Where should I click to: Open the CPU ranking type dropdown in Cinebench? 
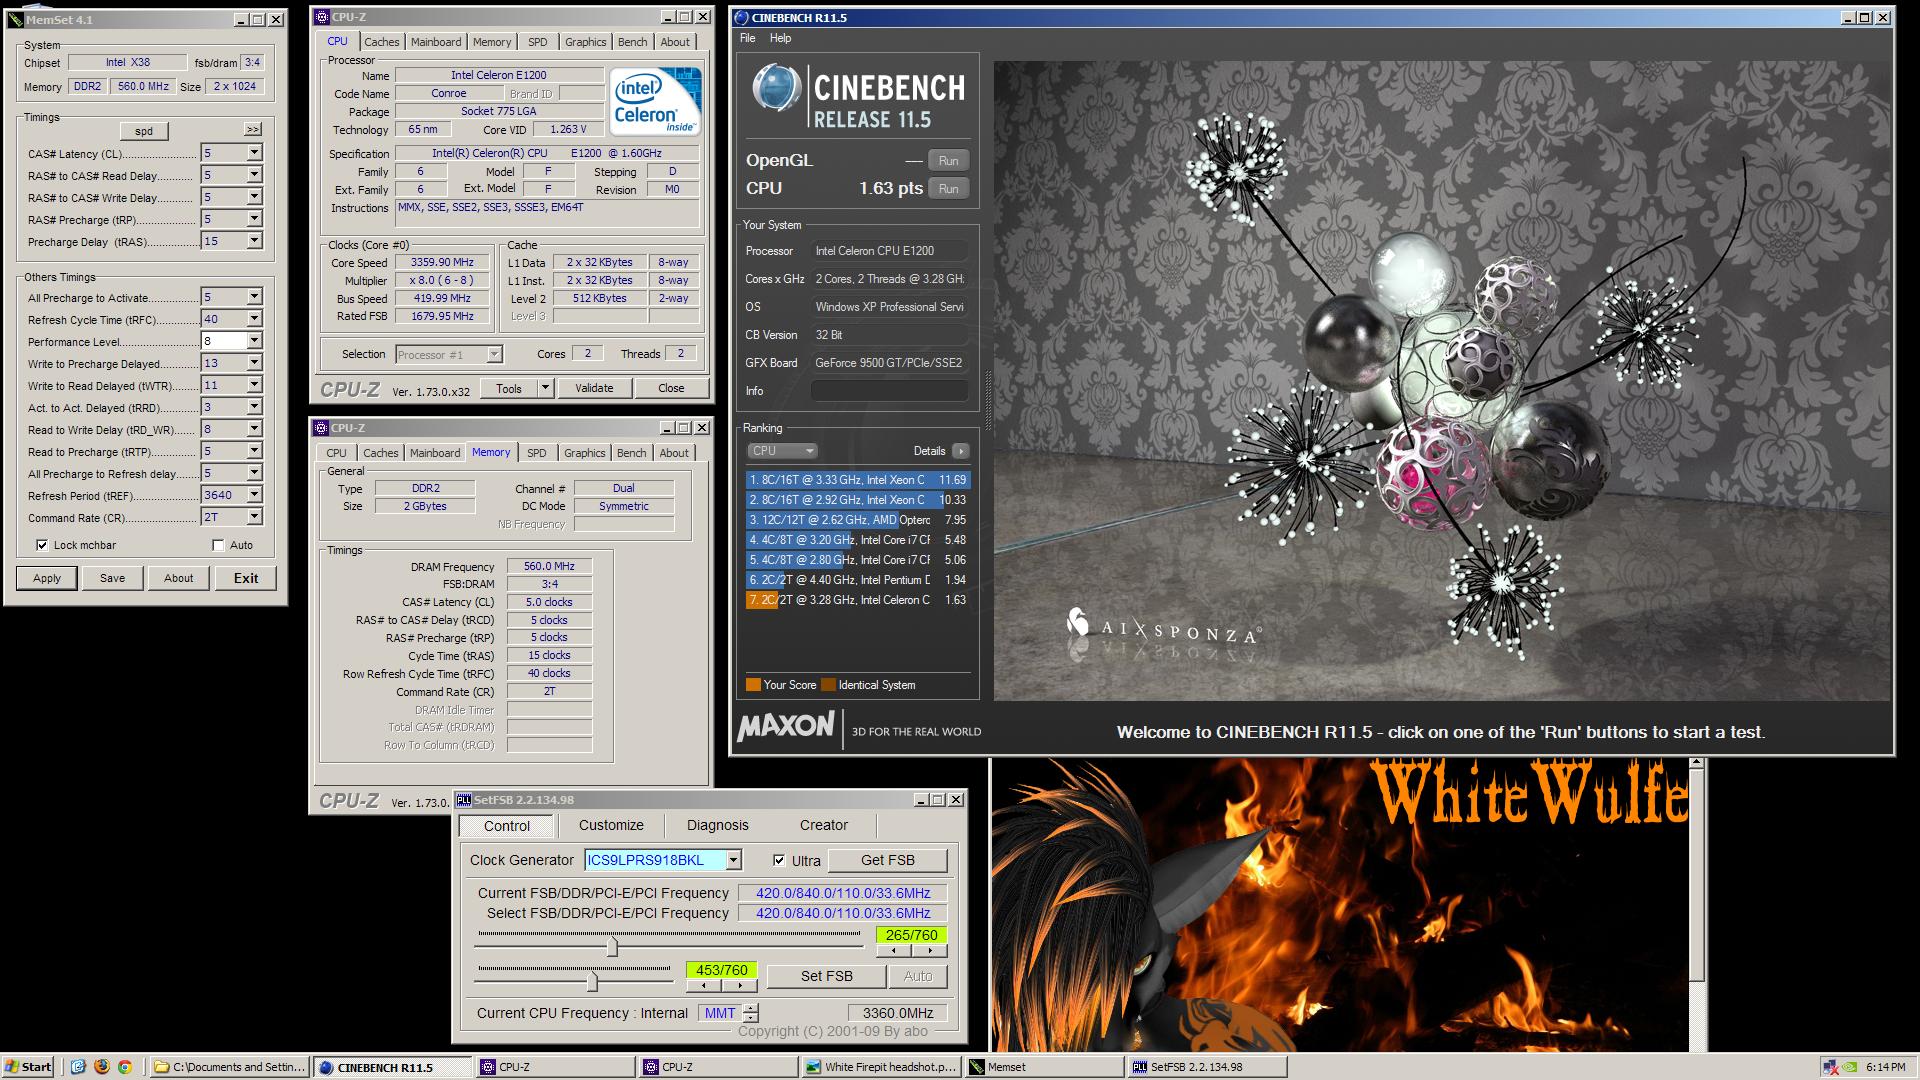(x=782, y=451)
